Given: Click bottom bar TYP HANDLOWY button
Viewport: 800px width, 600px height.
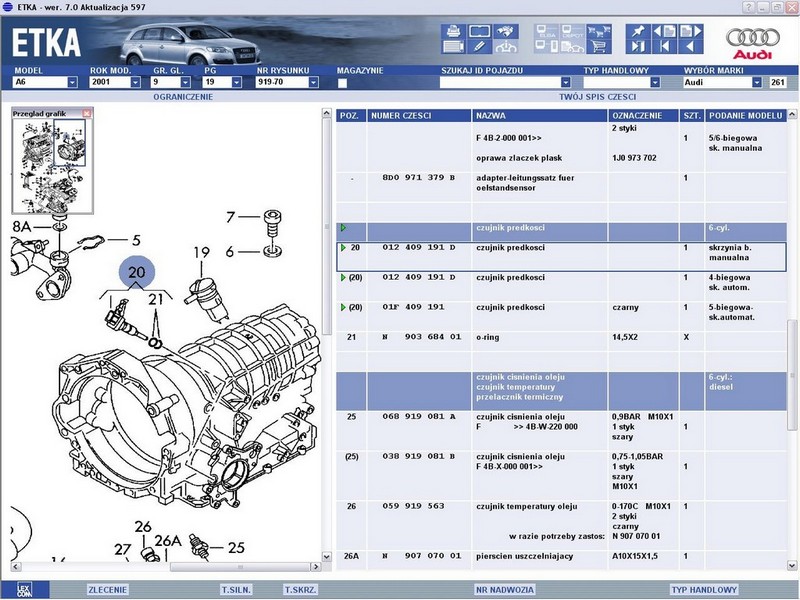Looking at the screenshot, I should coord(704,590).
